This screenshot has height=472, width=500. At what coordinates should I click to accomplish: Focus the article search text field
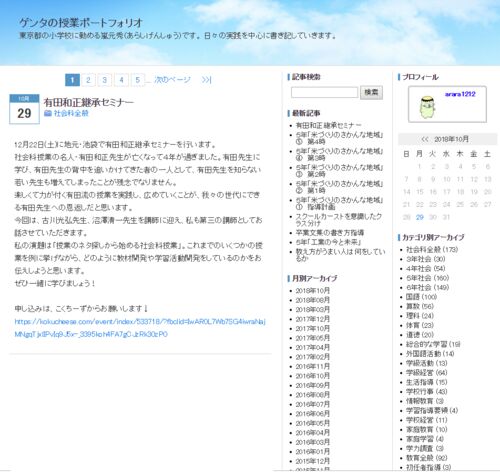[324, 92]
